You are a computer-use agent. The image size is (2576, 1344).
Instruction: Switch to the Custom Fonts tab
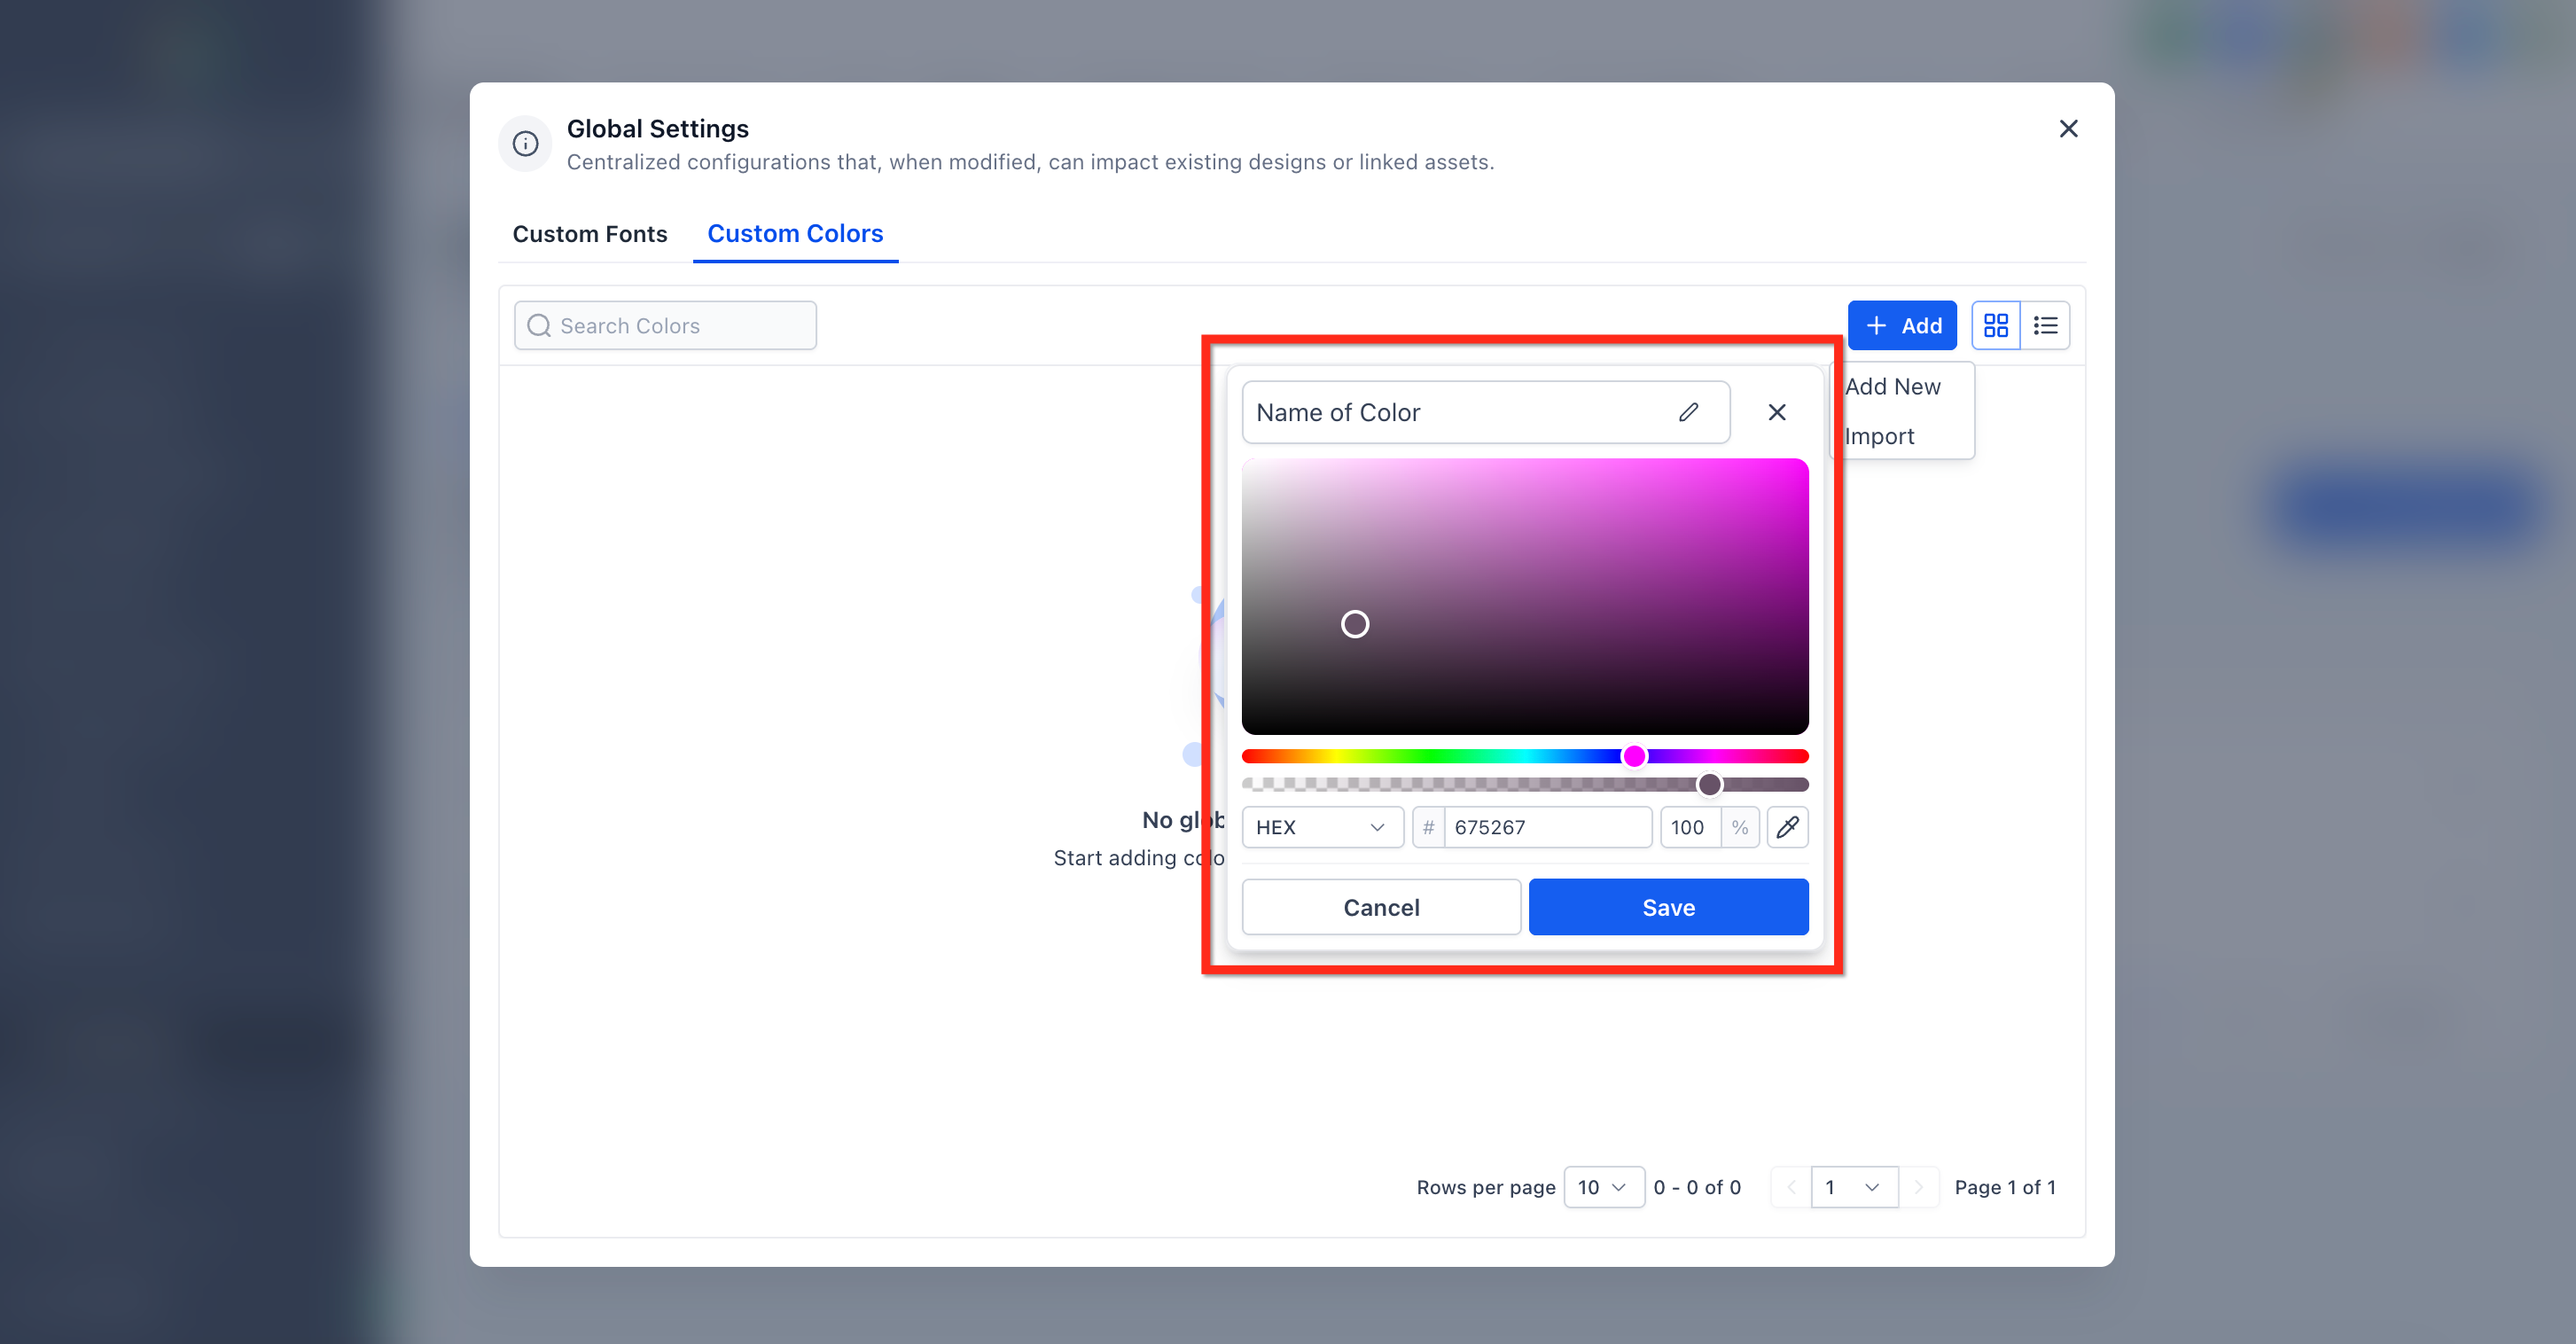pyautogui.click(x=589, y=234)
